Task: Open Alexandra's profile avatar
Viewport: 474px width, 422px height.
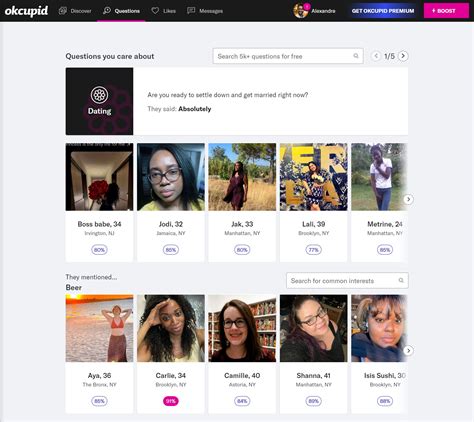Action: (x=300, y=11)
